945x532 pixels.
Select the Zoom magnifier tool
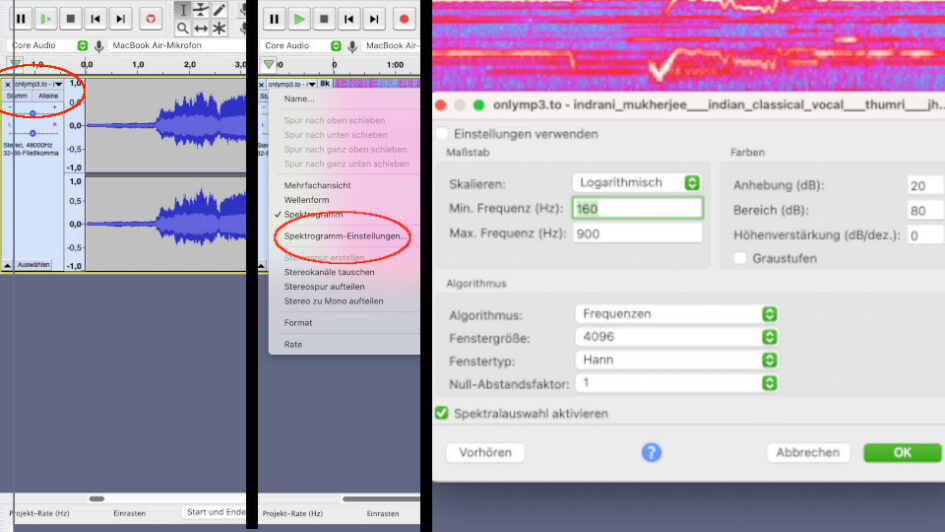[x=183, y=29]
